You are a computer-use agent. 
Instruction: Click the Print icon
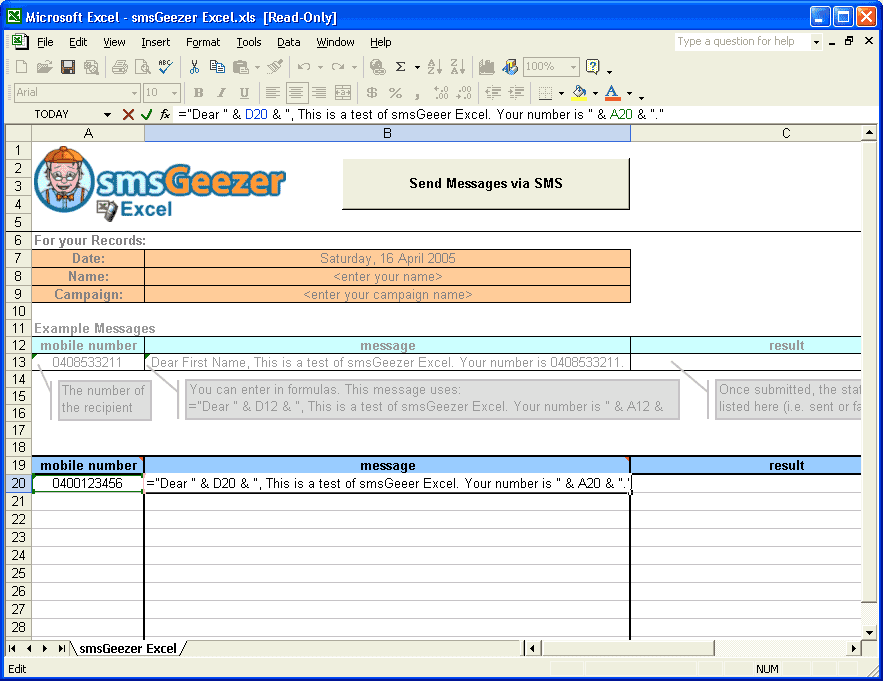(x=119, y=67)
